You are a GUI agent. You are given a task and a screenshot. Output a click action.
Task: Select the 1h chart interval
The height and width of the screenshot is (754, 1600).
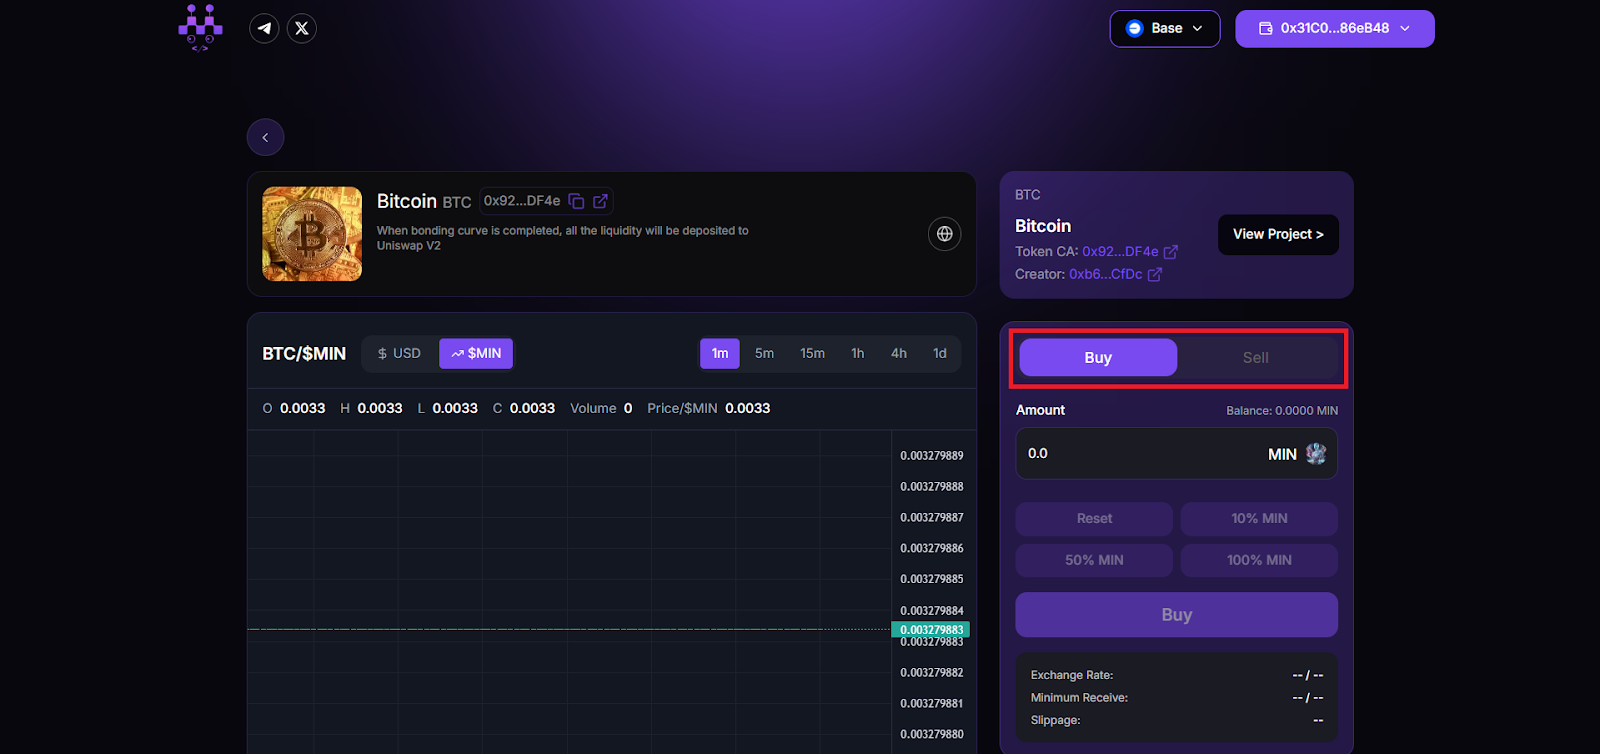[x=857, y=353]
